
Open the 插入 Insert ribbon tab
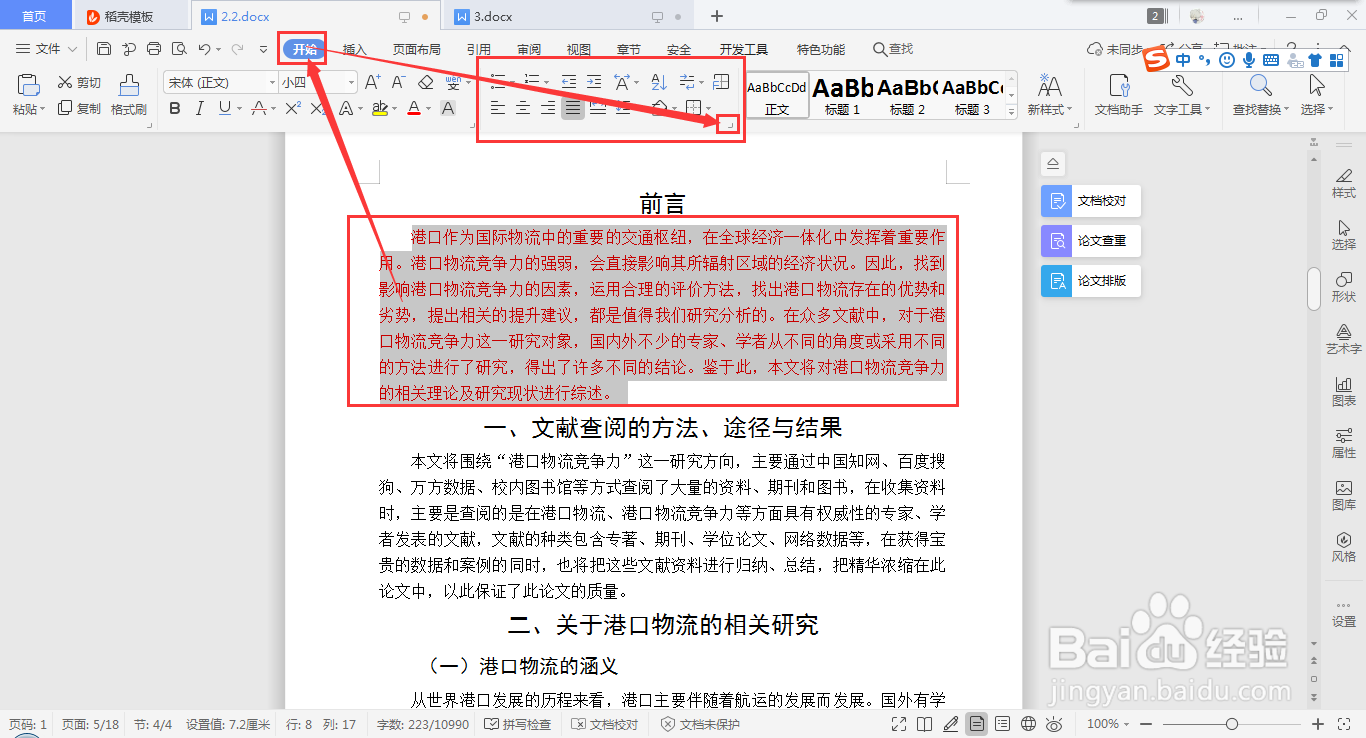point(355,49)
